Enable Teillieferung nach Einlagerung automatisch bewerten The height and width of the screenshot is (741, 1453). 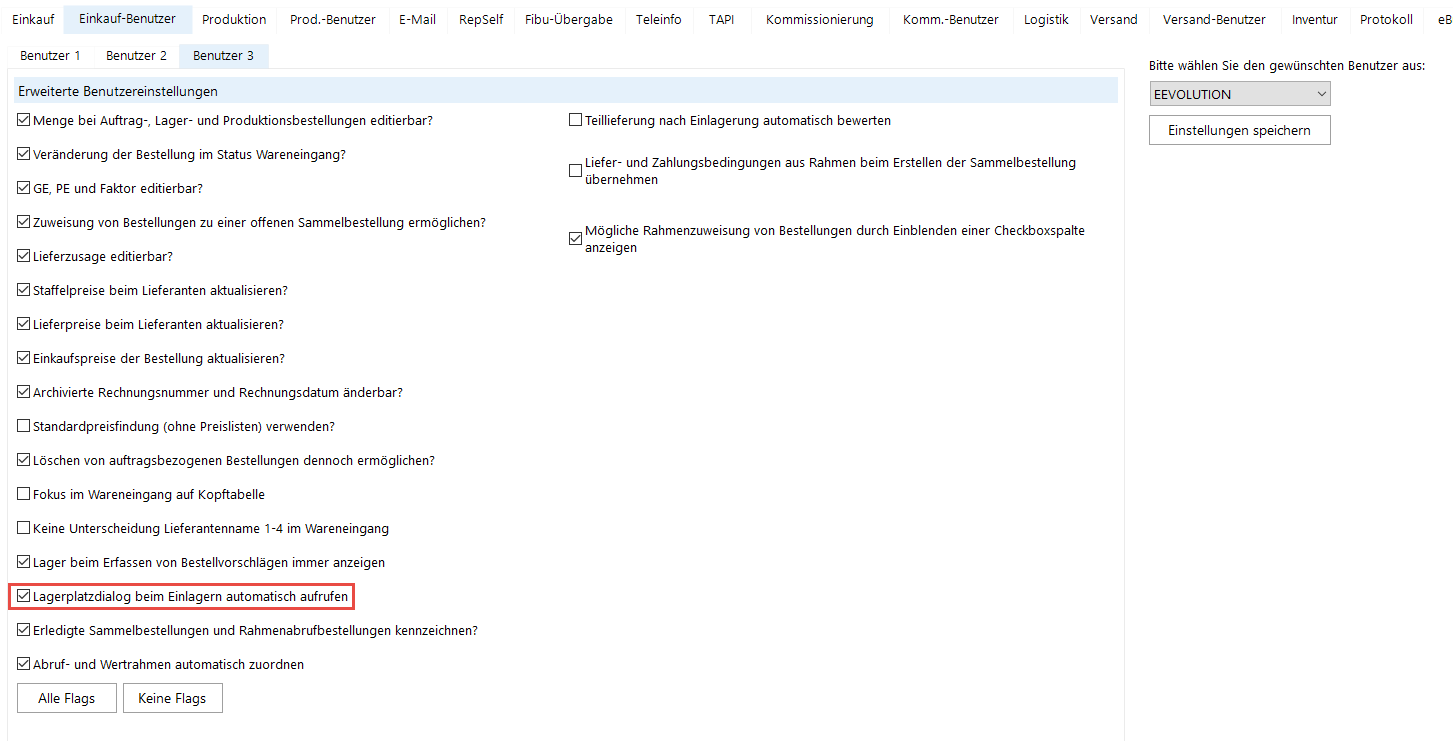[575, 120]
